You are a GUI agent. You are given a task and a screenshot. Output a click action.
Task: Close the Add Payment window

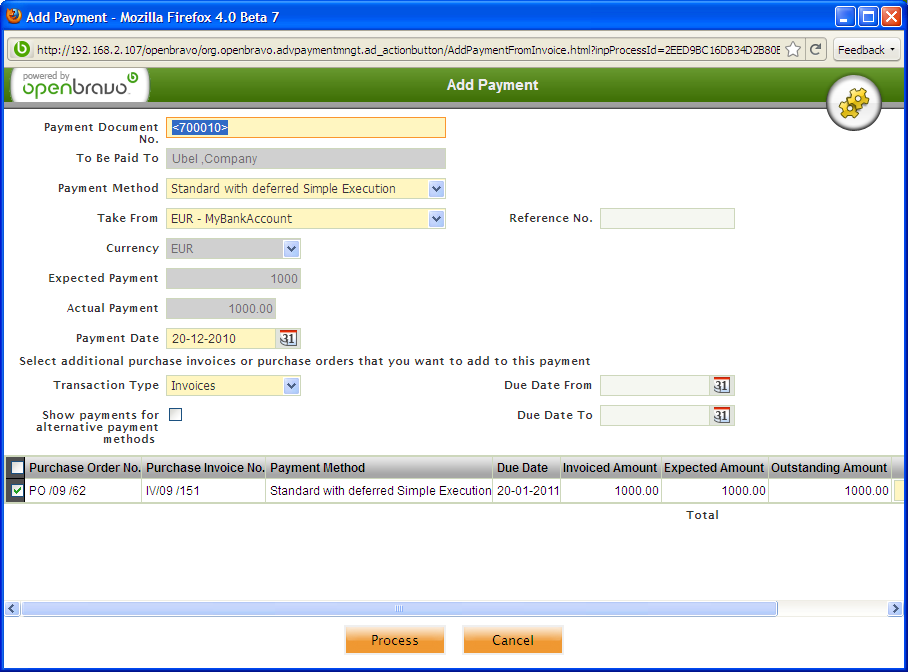pos(891,17)
